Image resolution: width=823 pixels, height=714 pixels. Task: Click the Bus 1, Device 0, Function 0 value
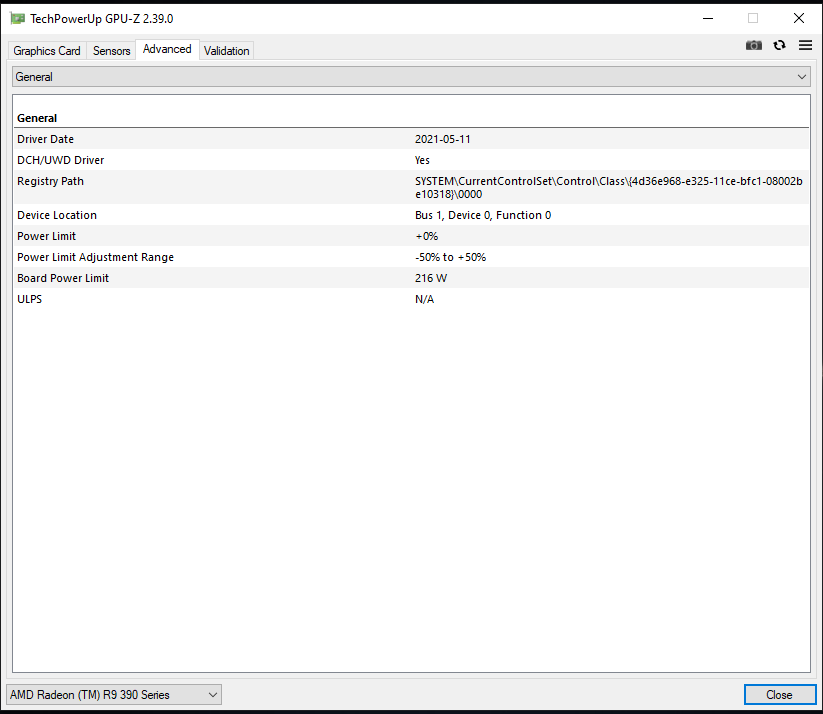(483, 215)
